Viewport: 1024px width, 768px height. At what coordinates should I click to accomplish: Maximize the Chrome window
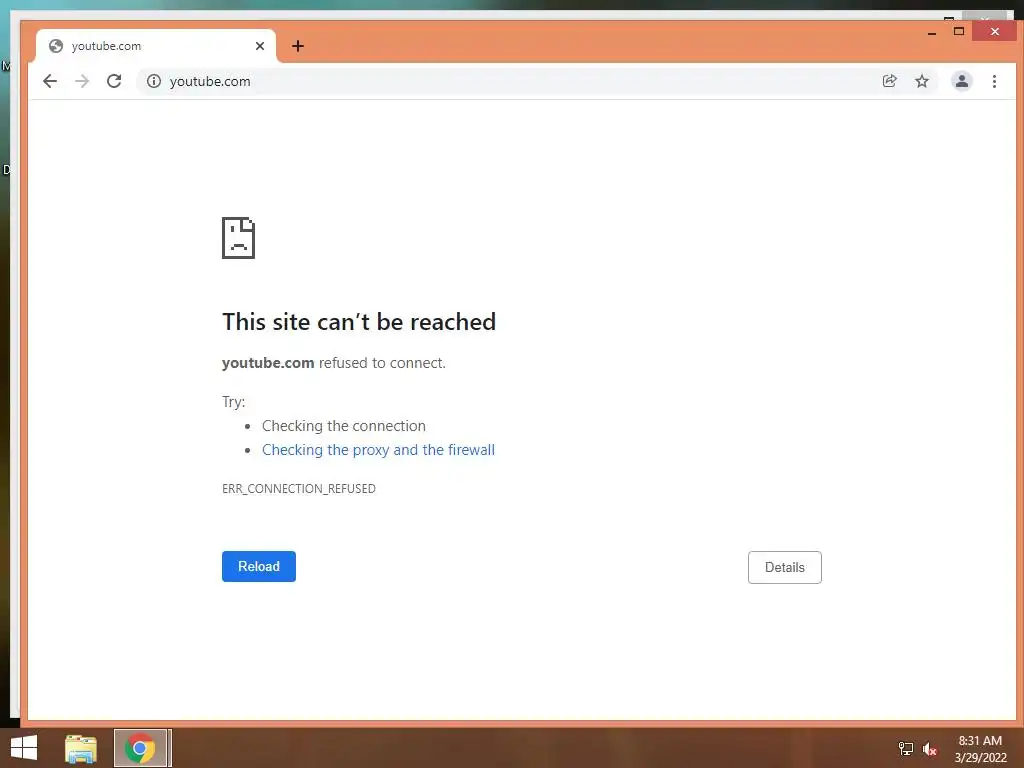click(959, 31)
